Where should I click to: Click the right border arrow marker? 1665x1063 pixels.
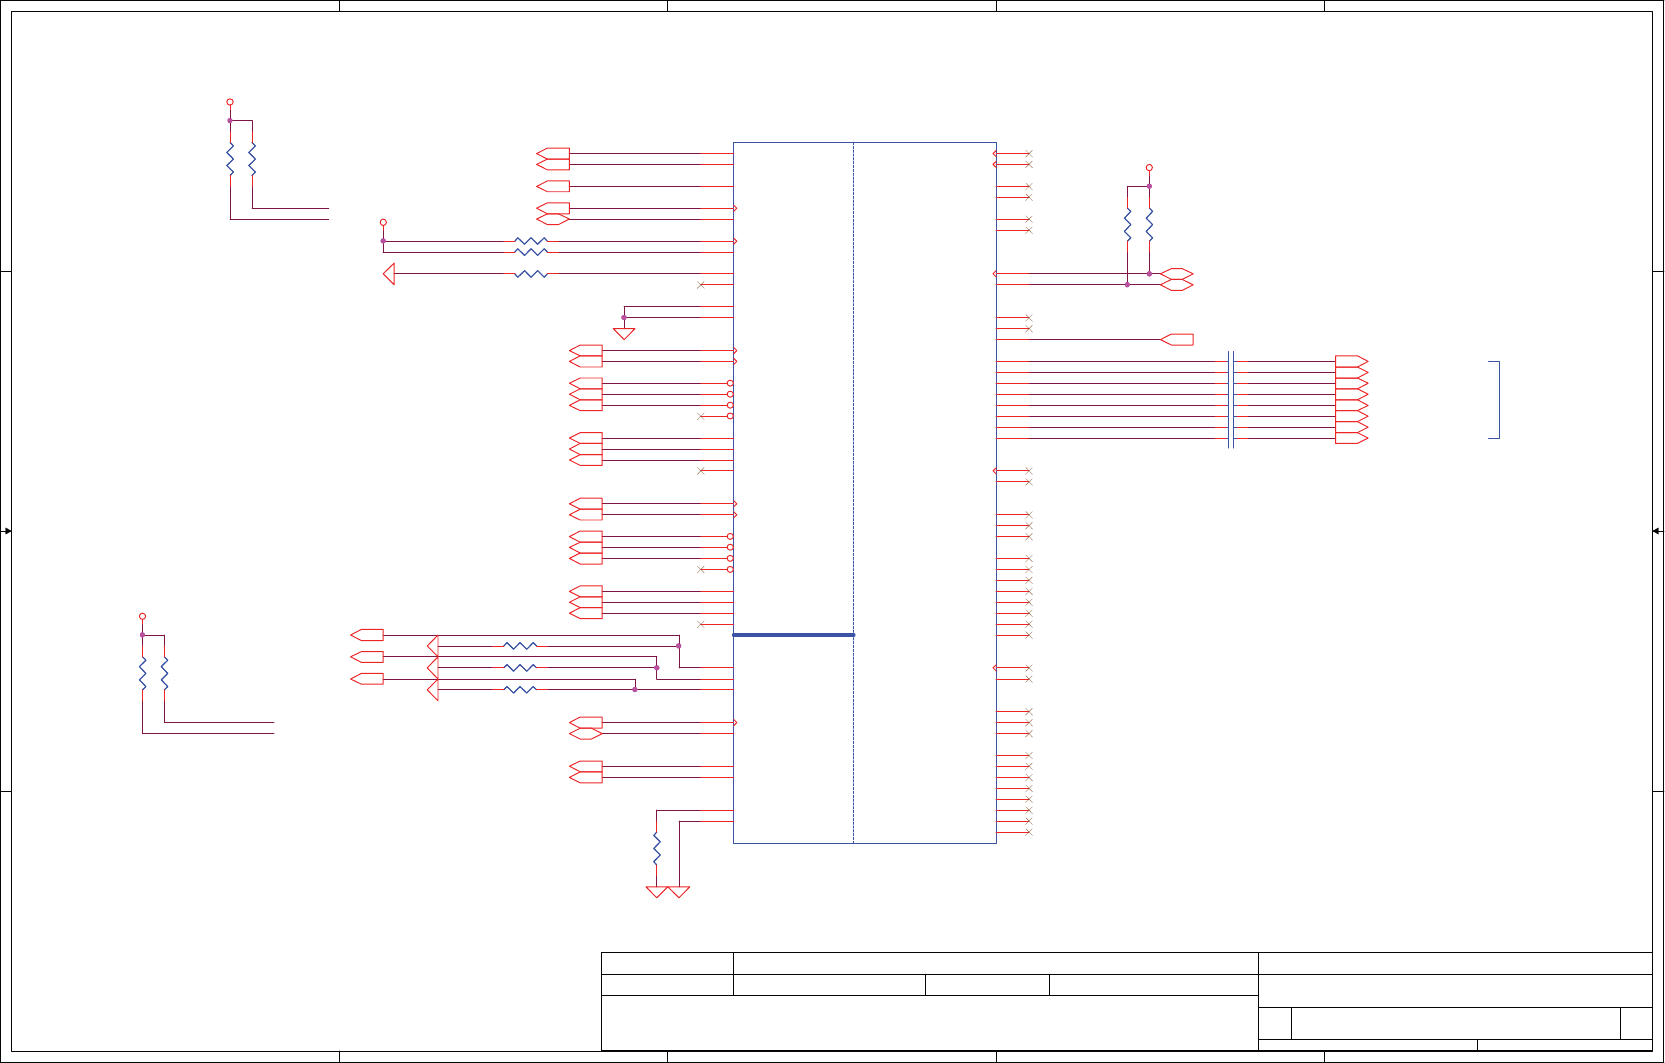coord(1657,531)
